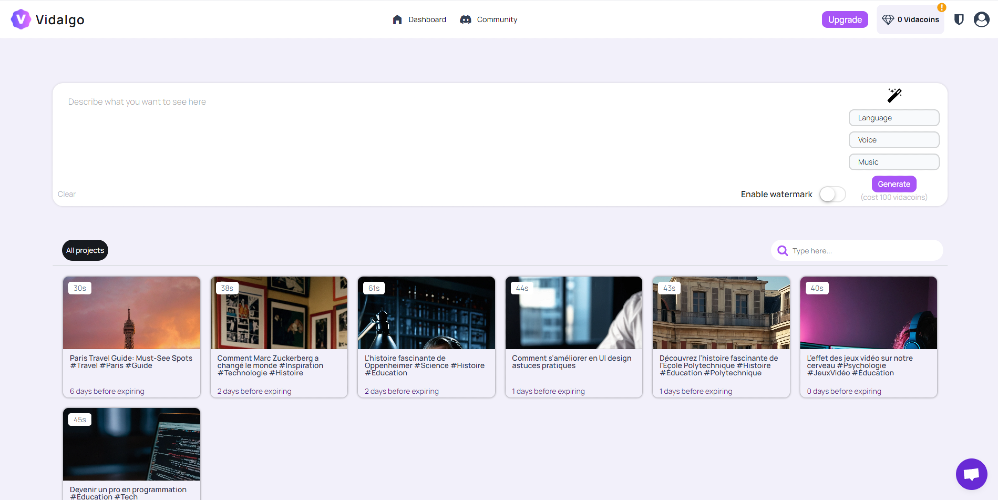Click the magic wand icon
The width and height of the screenshot is (998, 500).
tap(894, 95)
